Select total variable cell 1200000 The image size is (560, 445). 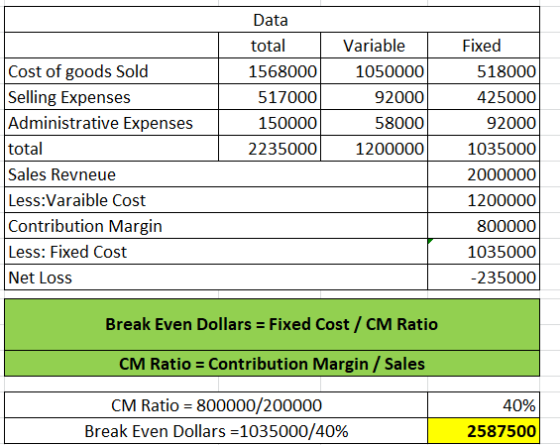[374, 148]
